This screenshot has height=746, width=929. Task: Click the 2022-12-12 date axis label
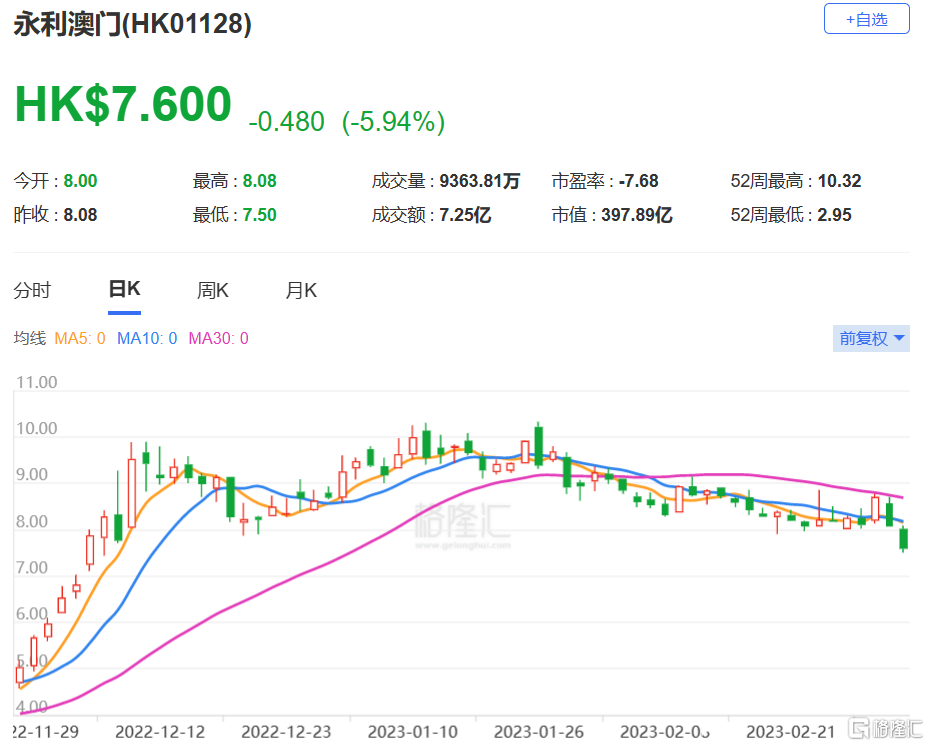160,732
